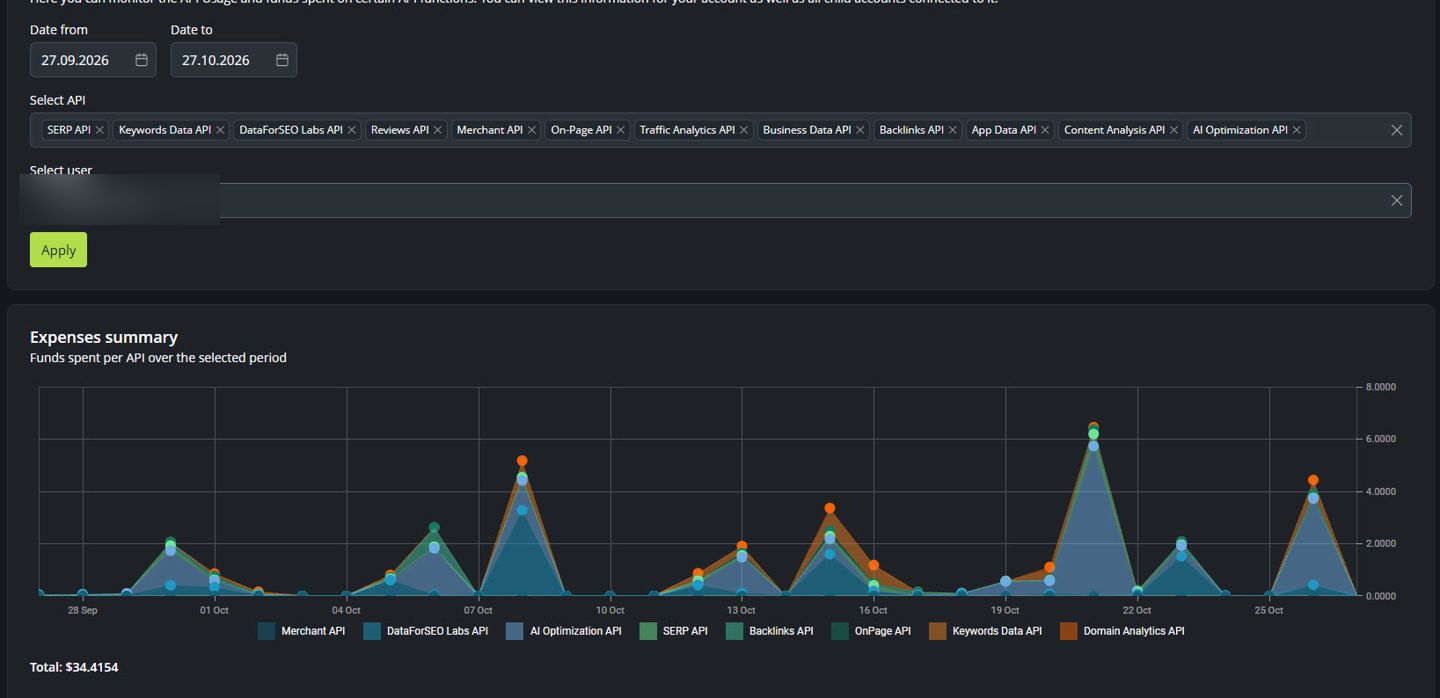The image size is (1440, 698).
Task: Toggle OnPage API legend swatch
Action: 840,631
